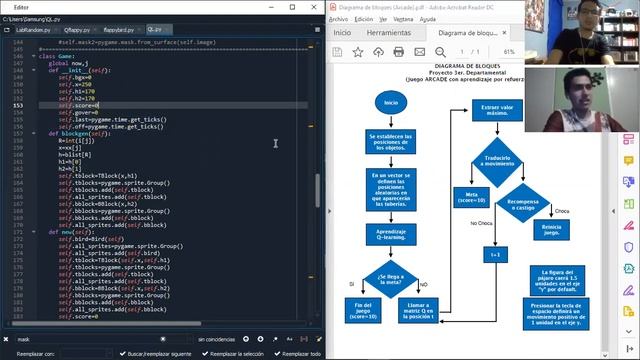Collapse the '__init__' method fold arrow
The height and width of the screenshot is (360, 640).
[33, 70]
